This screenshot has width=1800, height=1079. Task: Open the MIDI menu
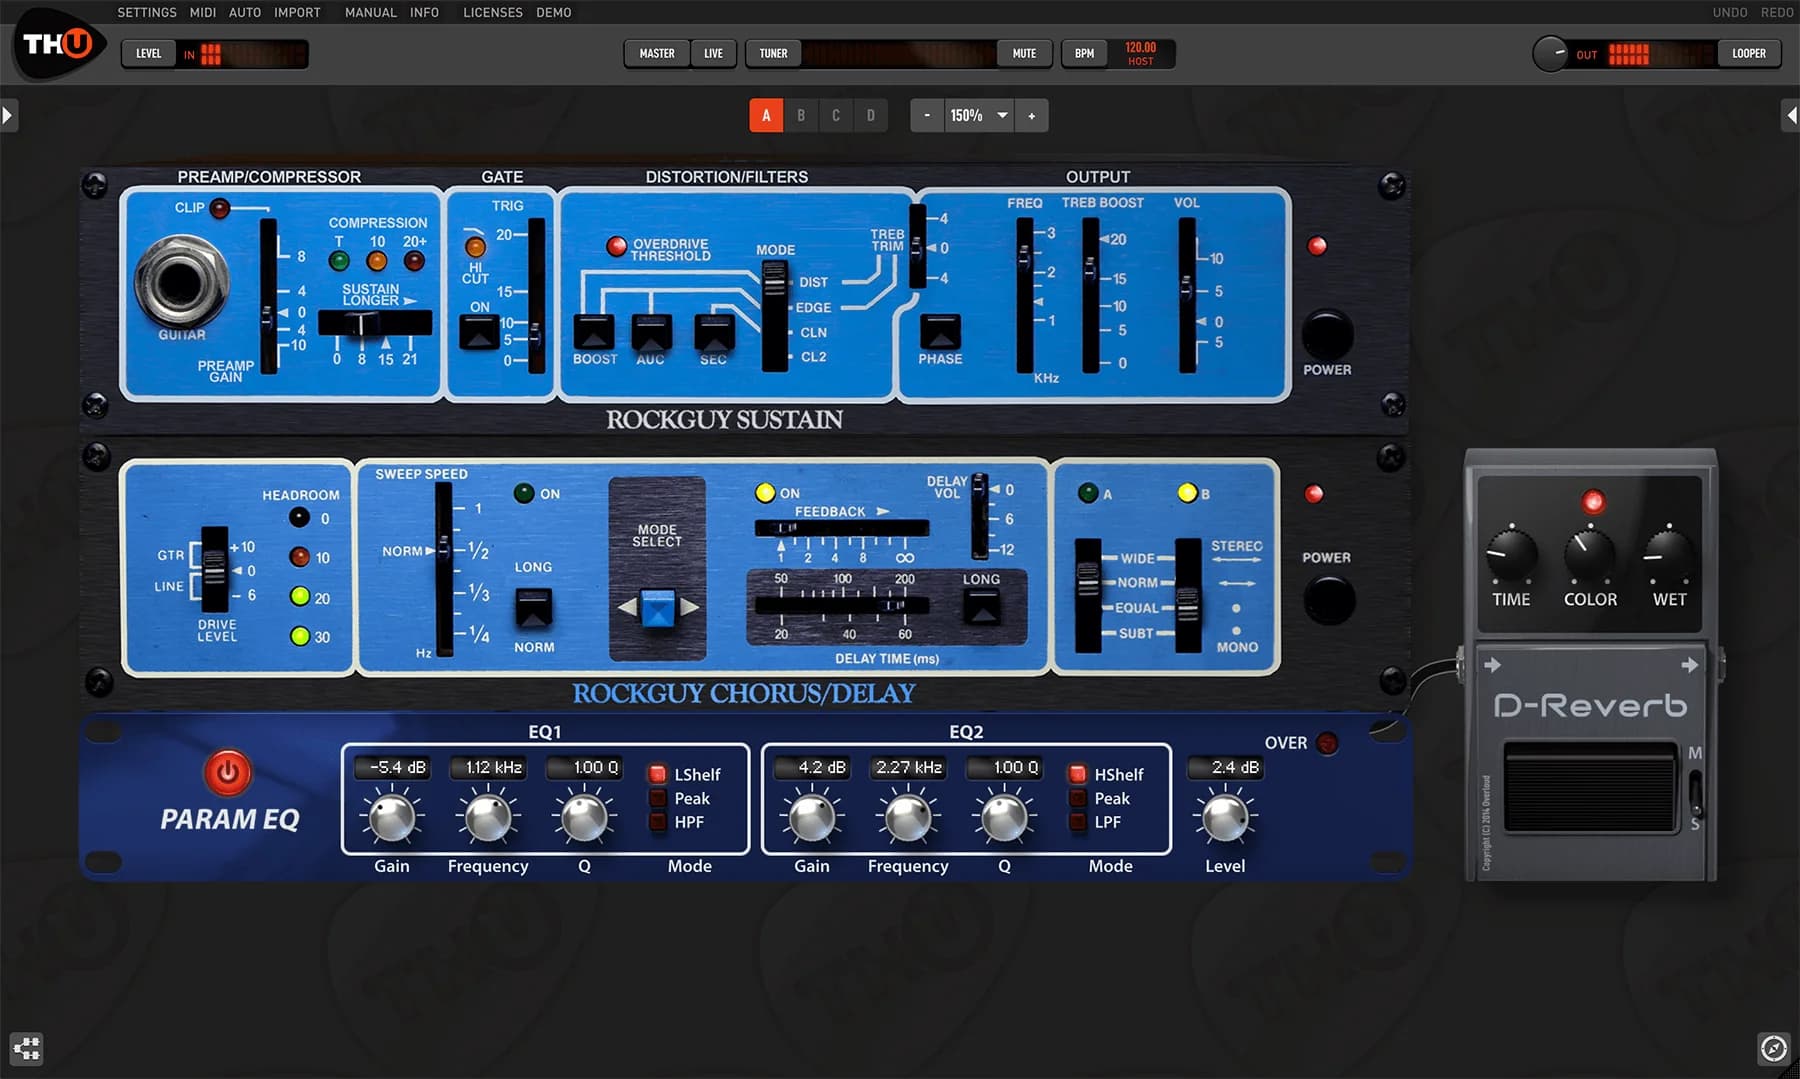203,12
